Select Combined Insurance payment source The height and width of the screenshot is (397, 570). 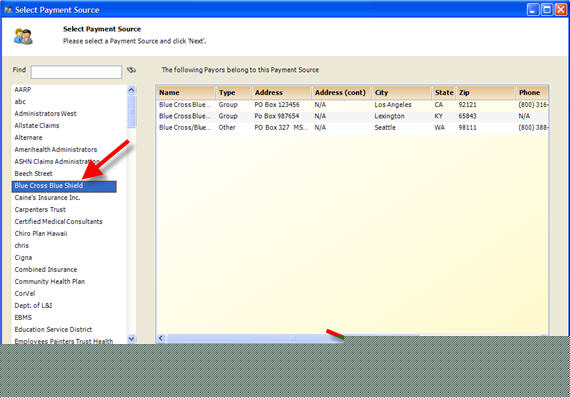46,269
